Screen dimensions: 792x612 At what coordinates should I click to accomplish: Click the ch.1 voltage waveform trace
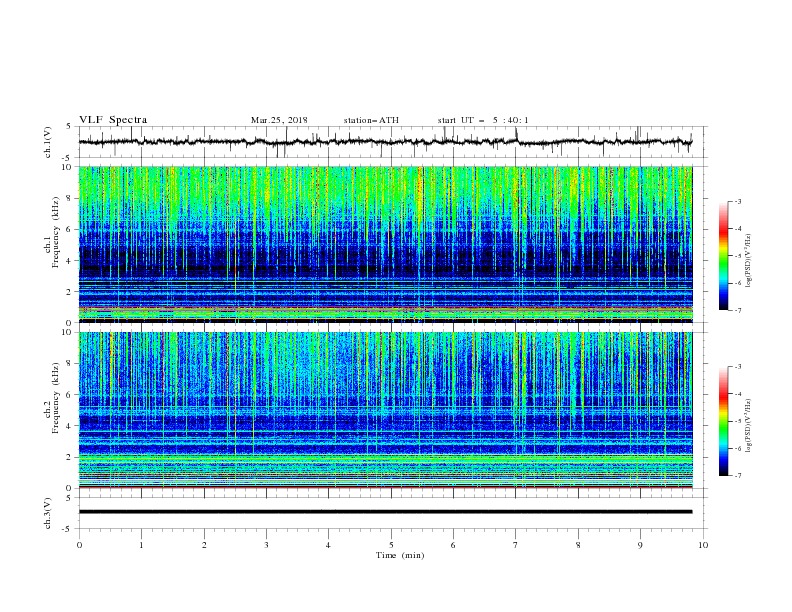pos(385,142)
